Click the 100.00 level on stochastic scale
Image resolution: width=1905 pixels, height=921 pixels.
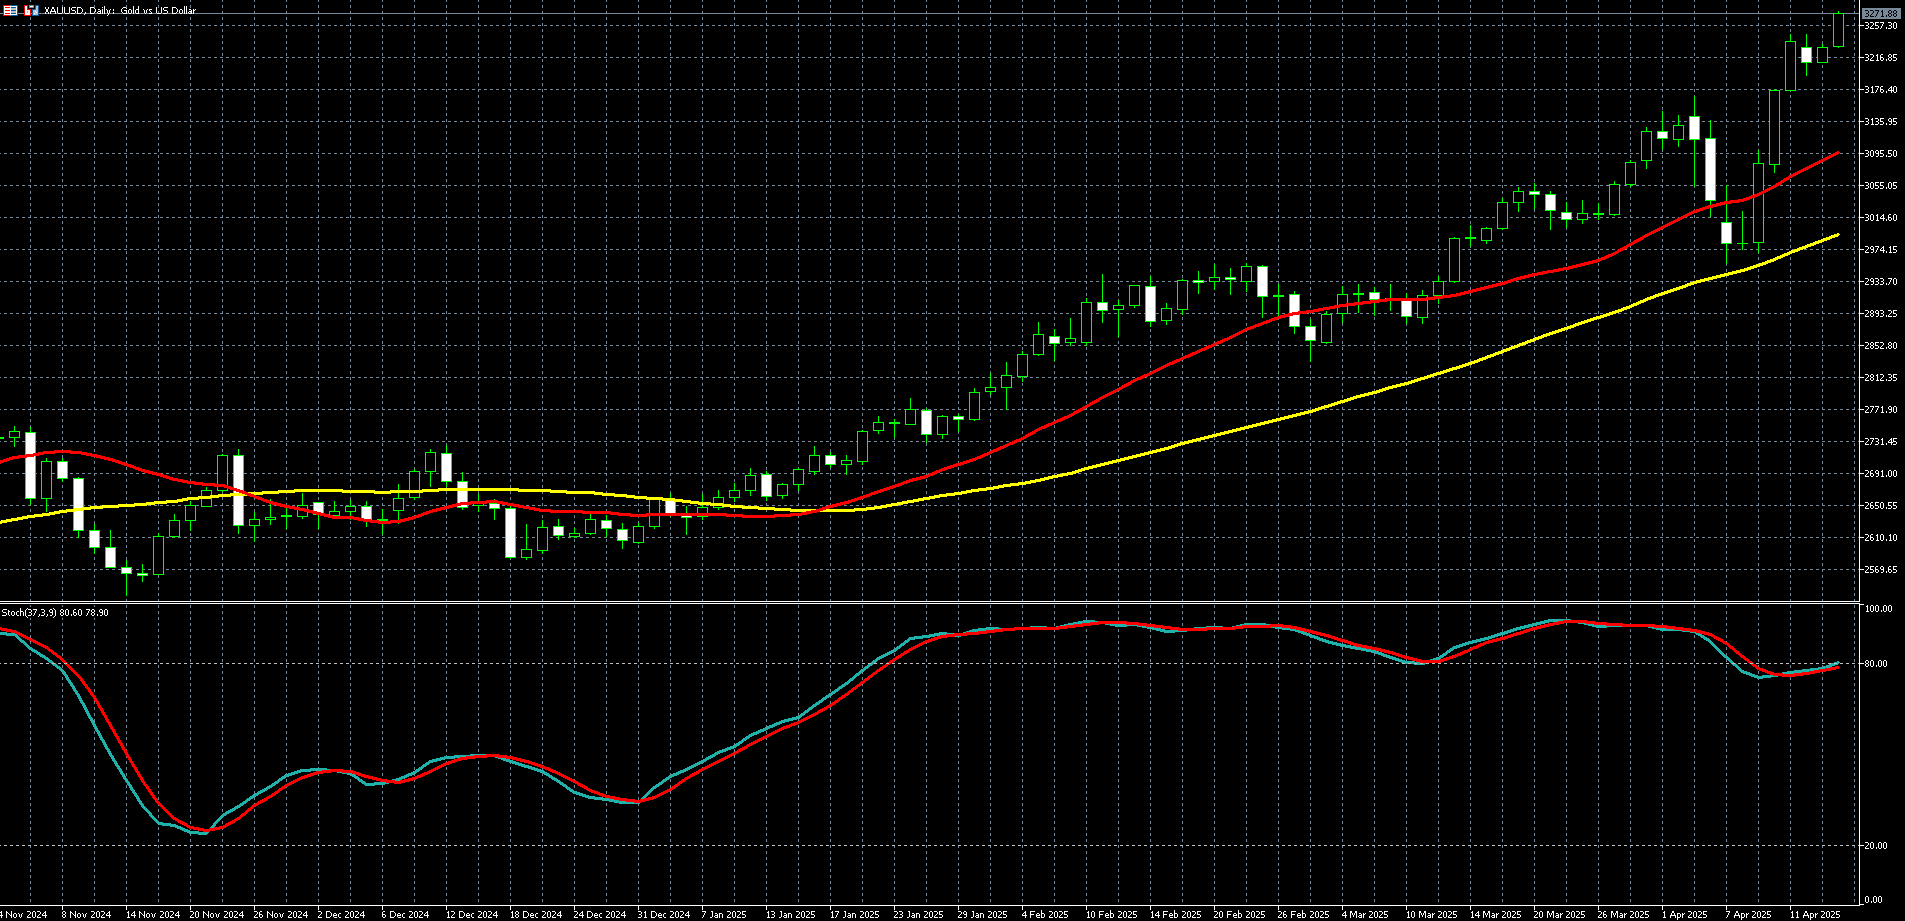[1878, 609]
